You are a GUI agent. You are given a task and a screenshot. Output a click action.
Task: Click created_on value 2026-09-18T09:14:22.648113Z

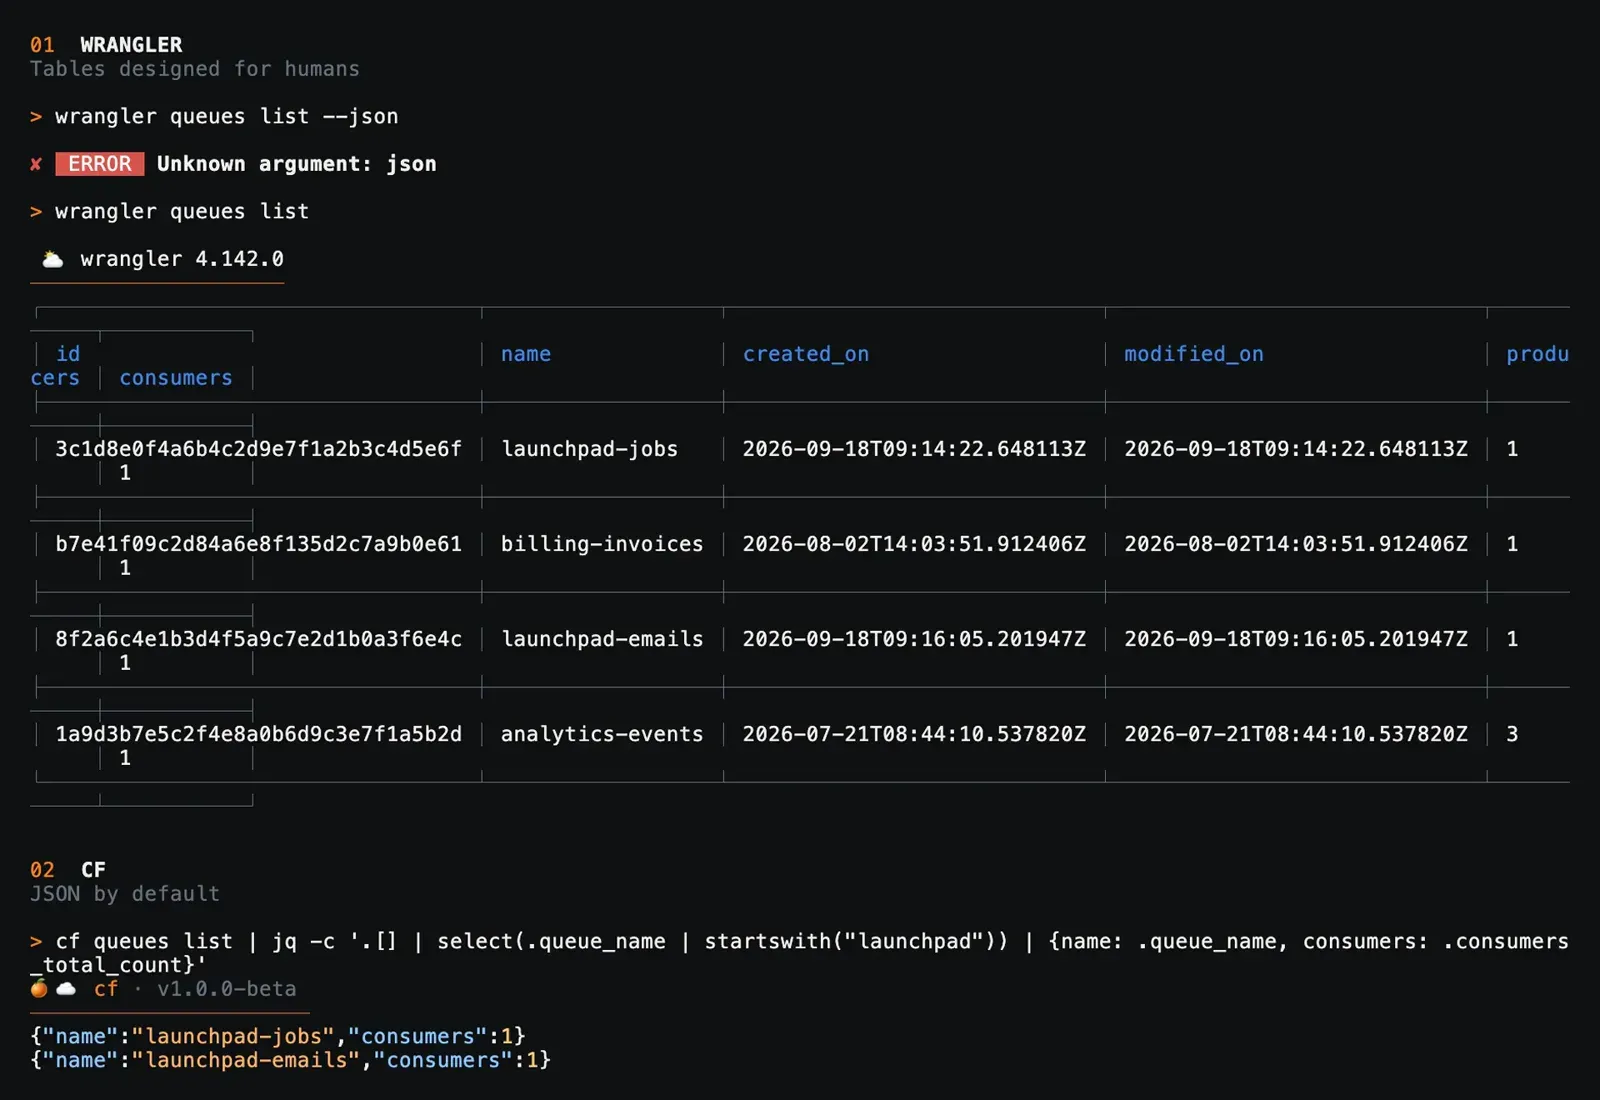pos(914,449)
